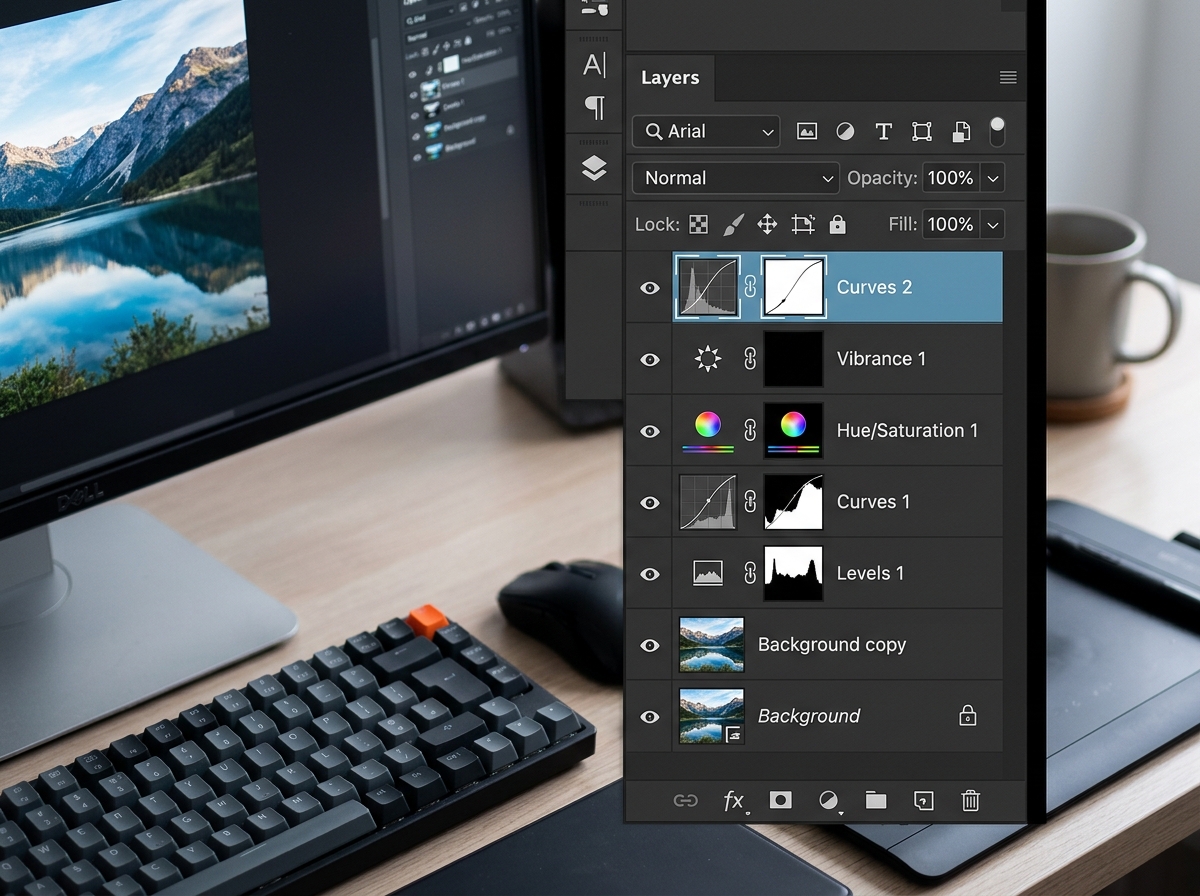Filter layers by adjustment layers

click(x=844, y=131)
